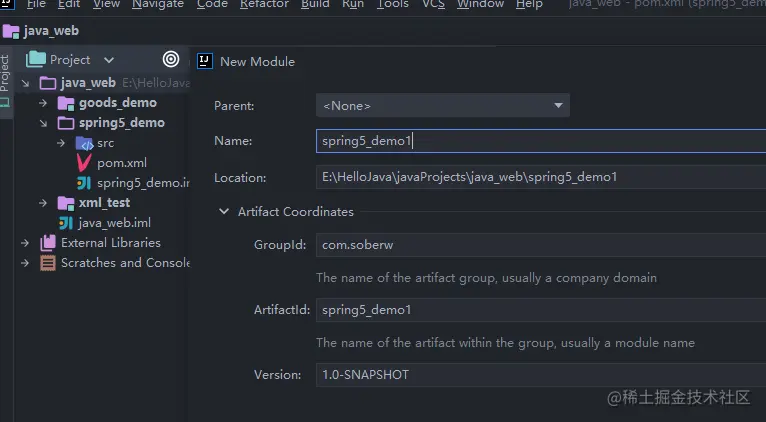Open the Navigate menu

click(x=158, y=4)
